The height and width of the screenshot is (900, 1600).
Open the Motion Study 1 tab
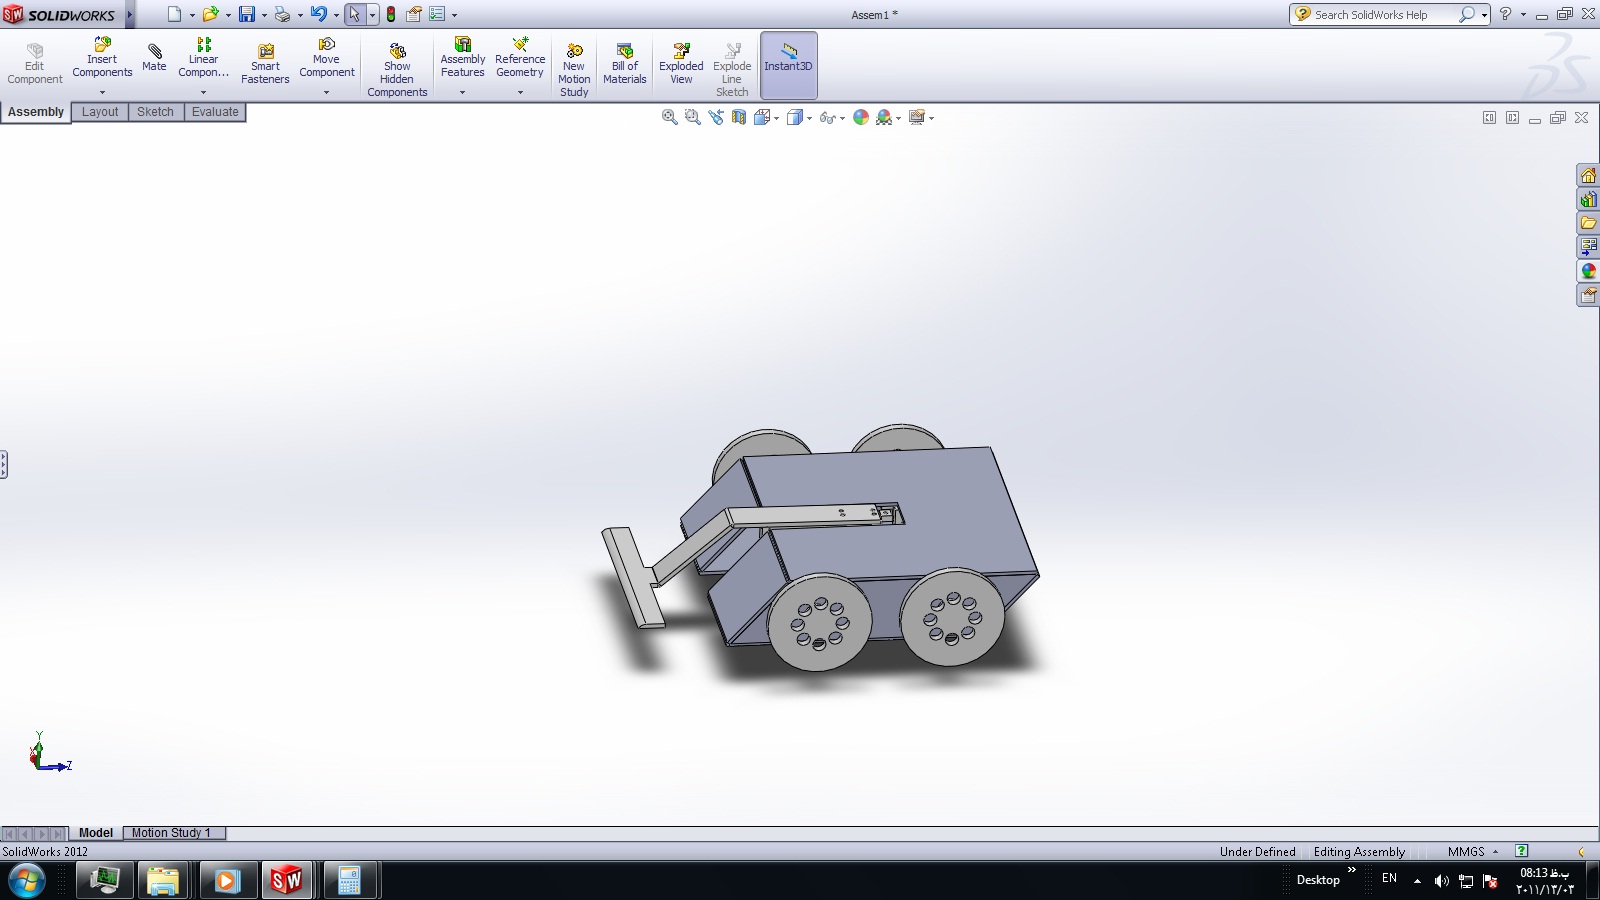pos(171,833)
